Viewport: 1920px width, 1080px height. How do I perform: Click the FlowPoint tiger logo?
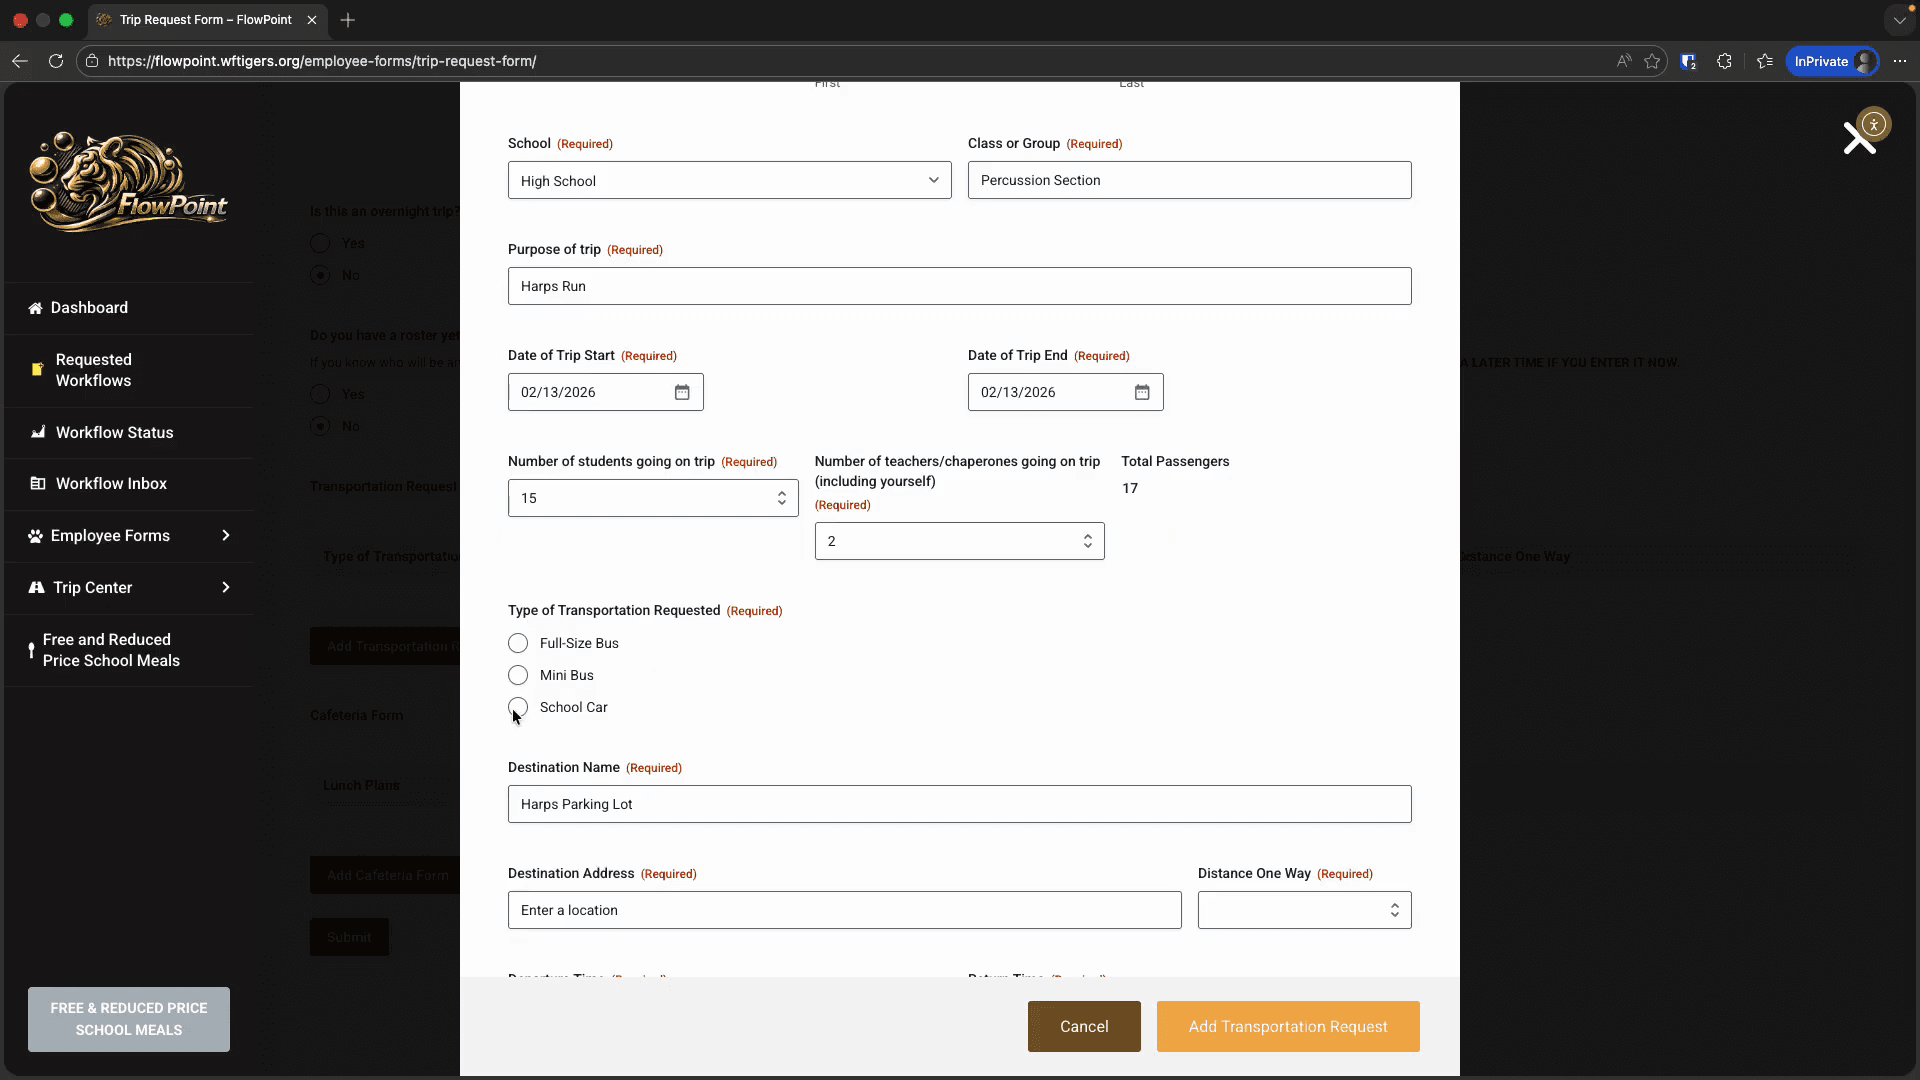[x=128, y=182]
